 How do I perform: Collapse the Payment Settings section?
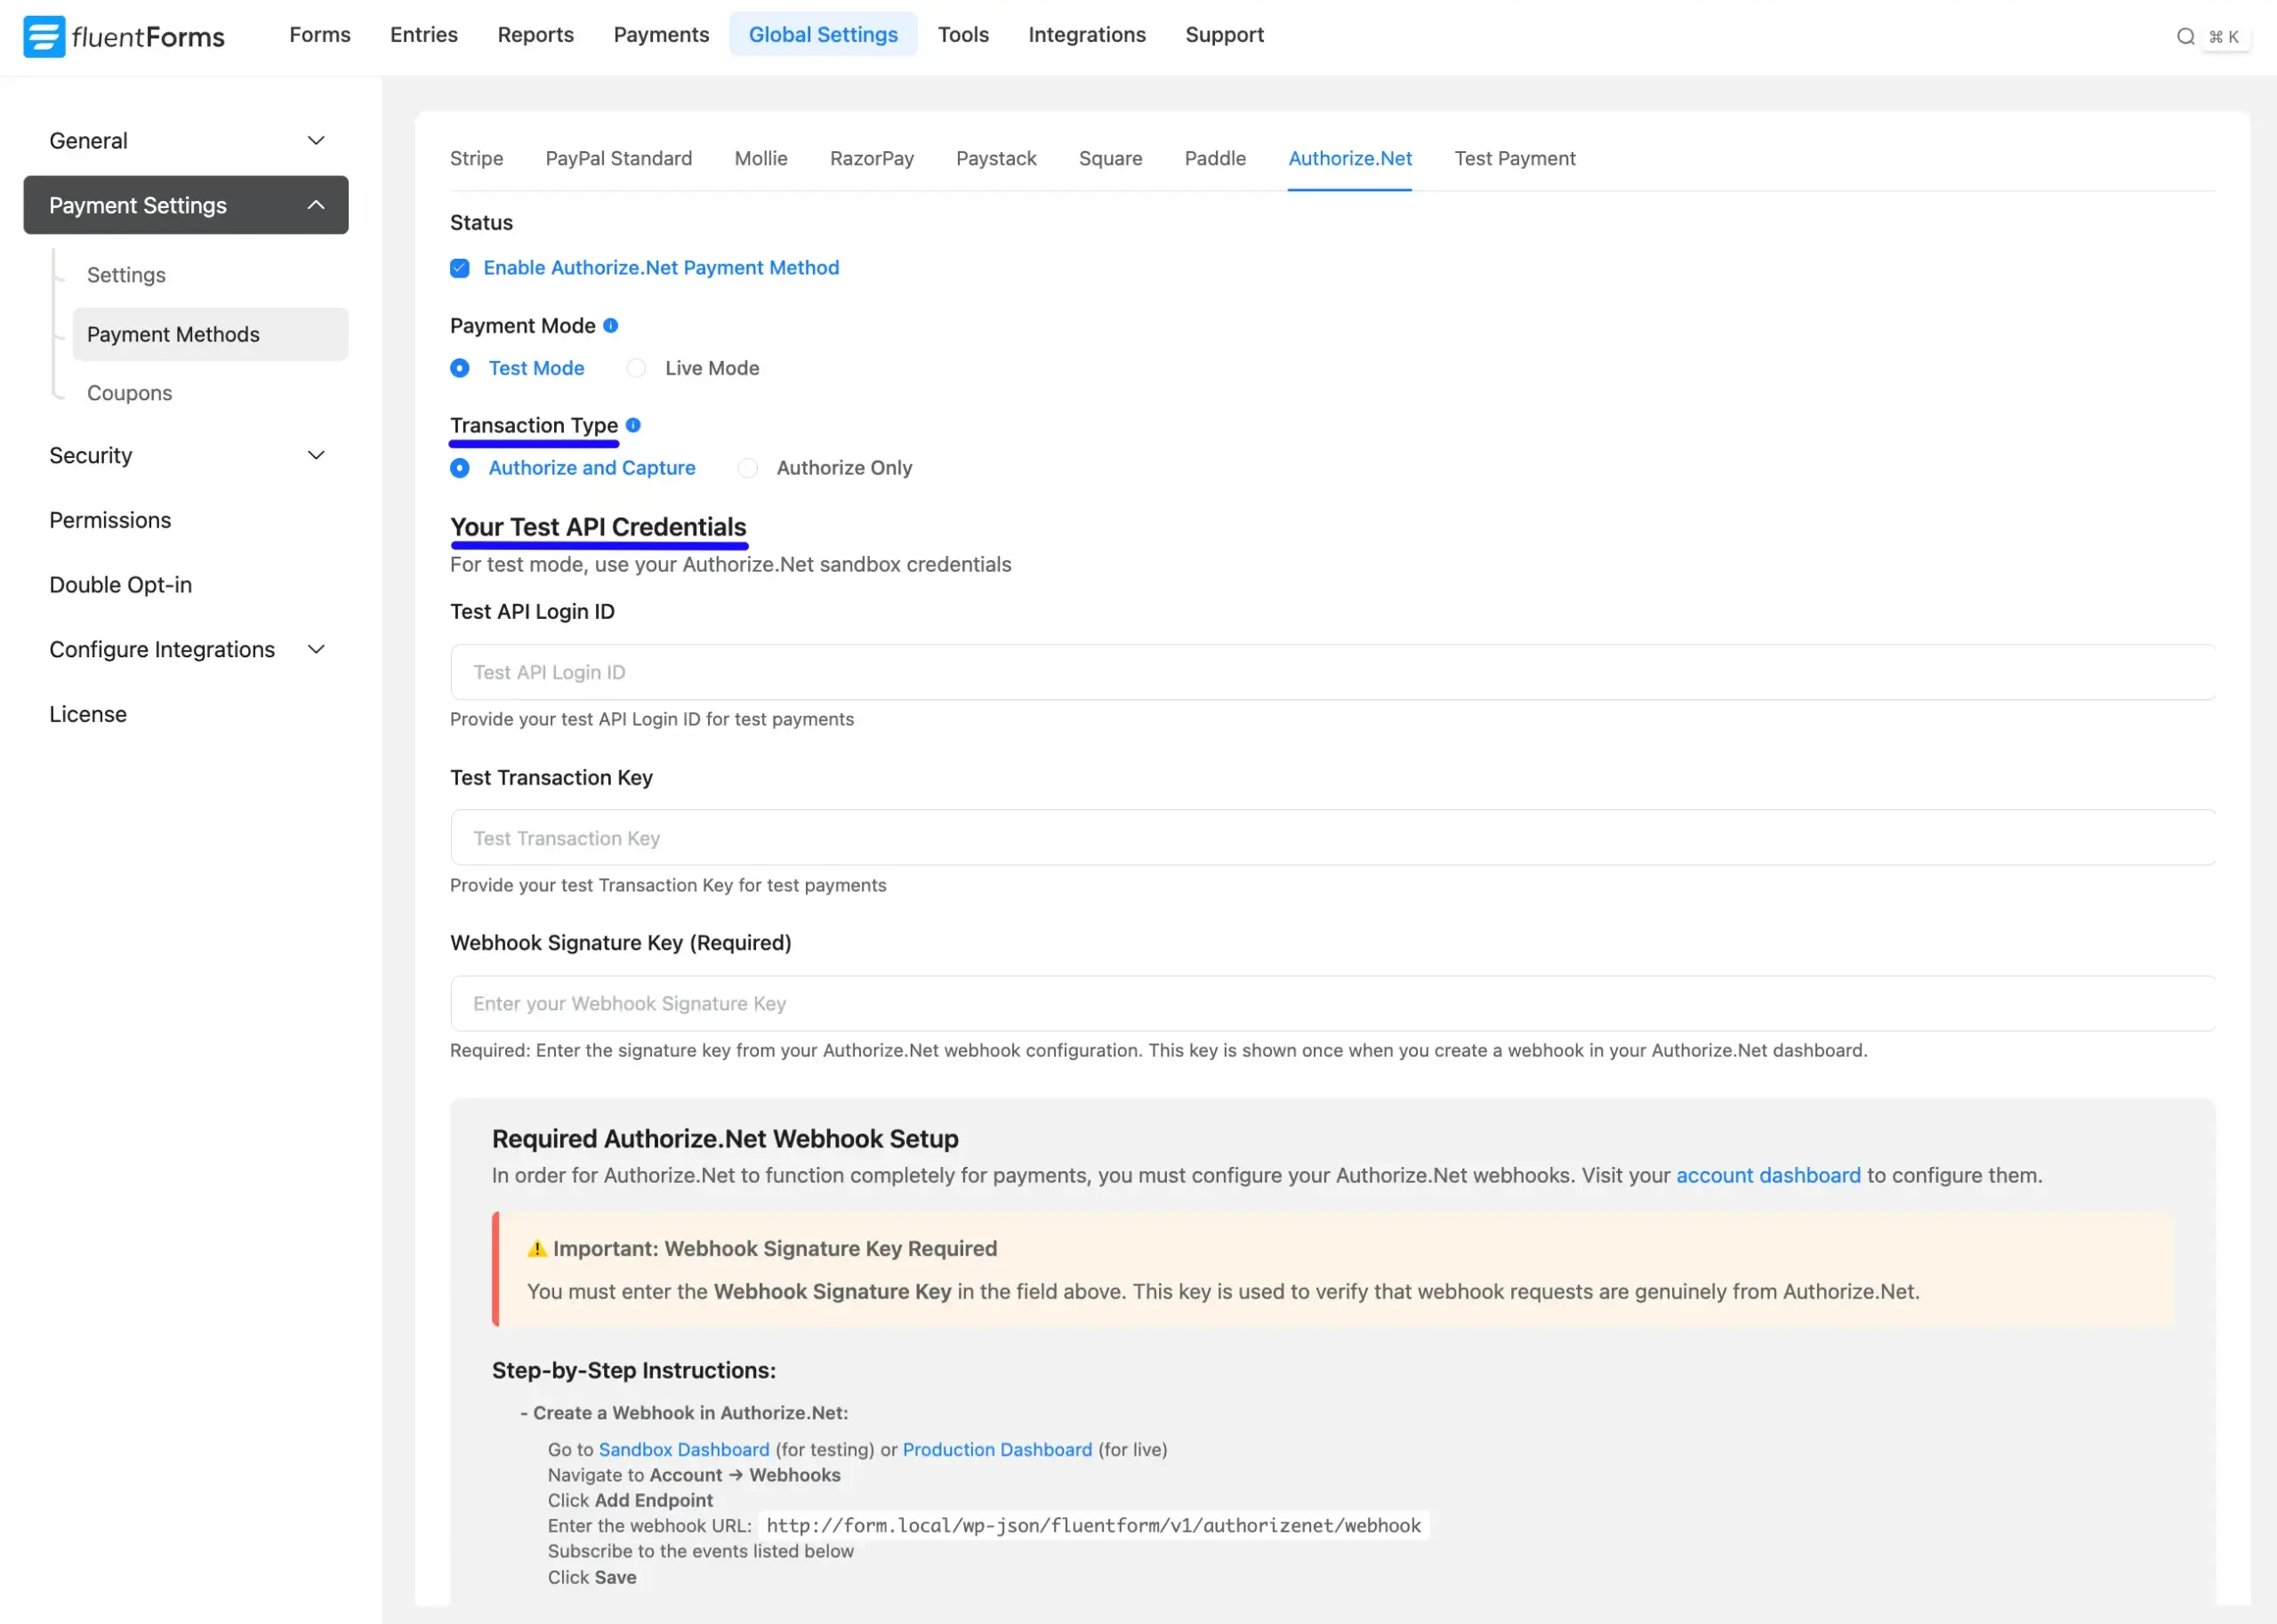pos(316,205)
